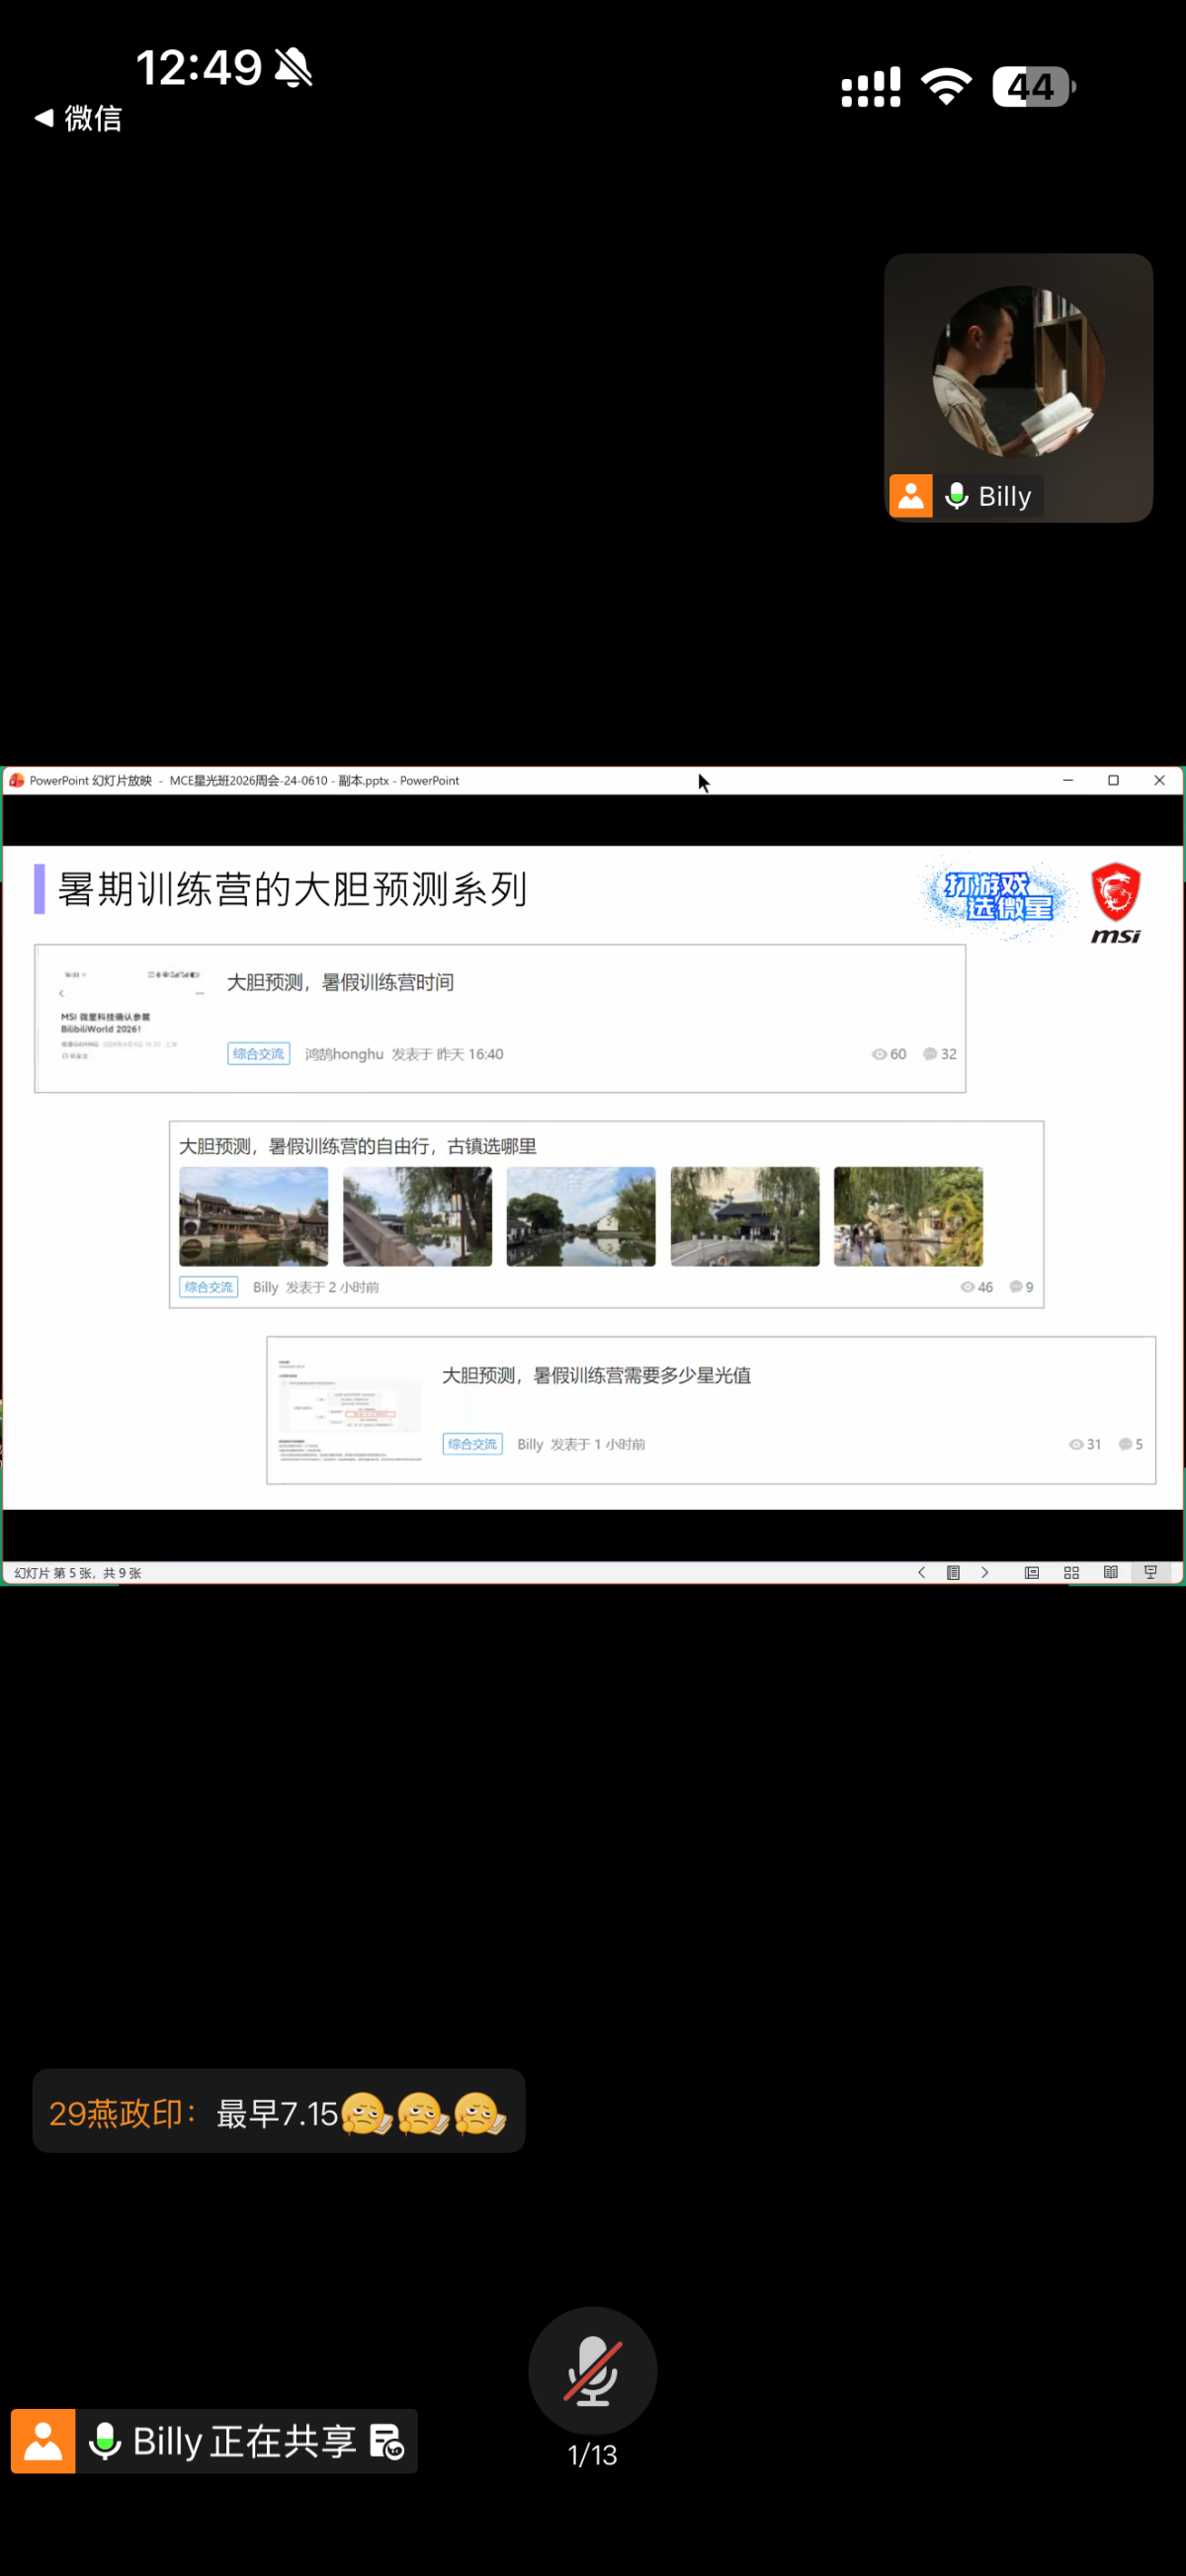
Task: Advance to the next slide arrow
Action: click(x=985, y=1572)
